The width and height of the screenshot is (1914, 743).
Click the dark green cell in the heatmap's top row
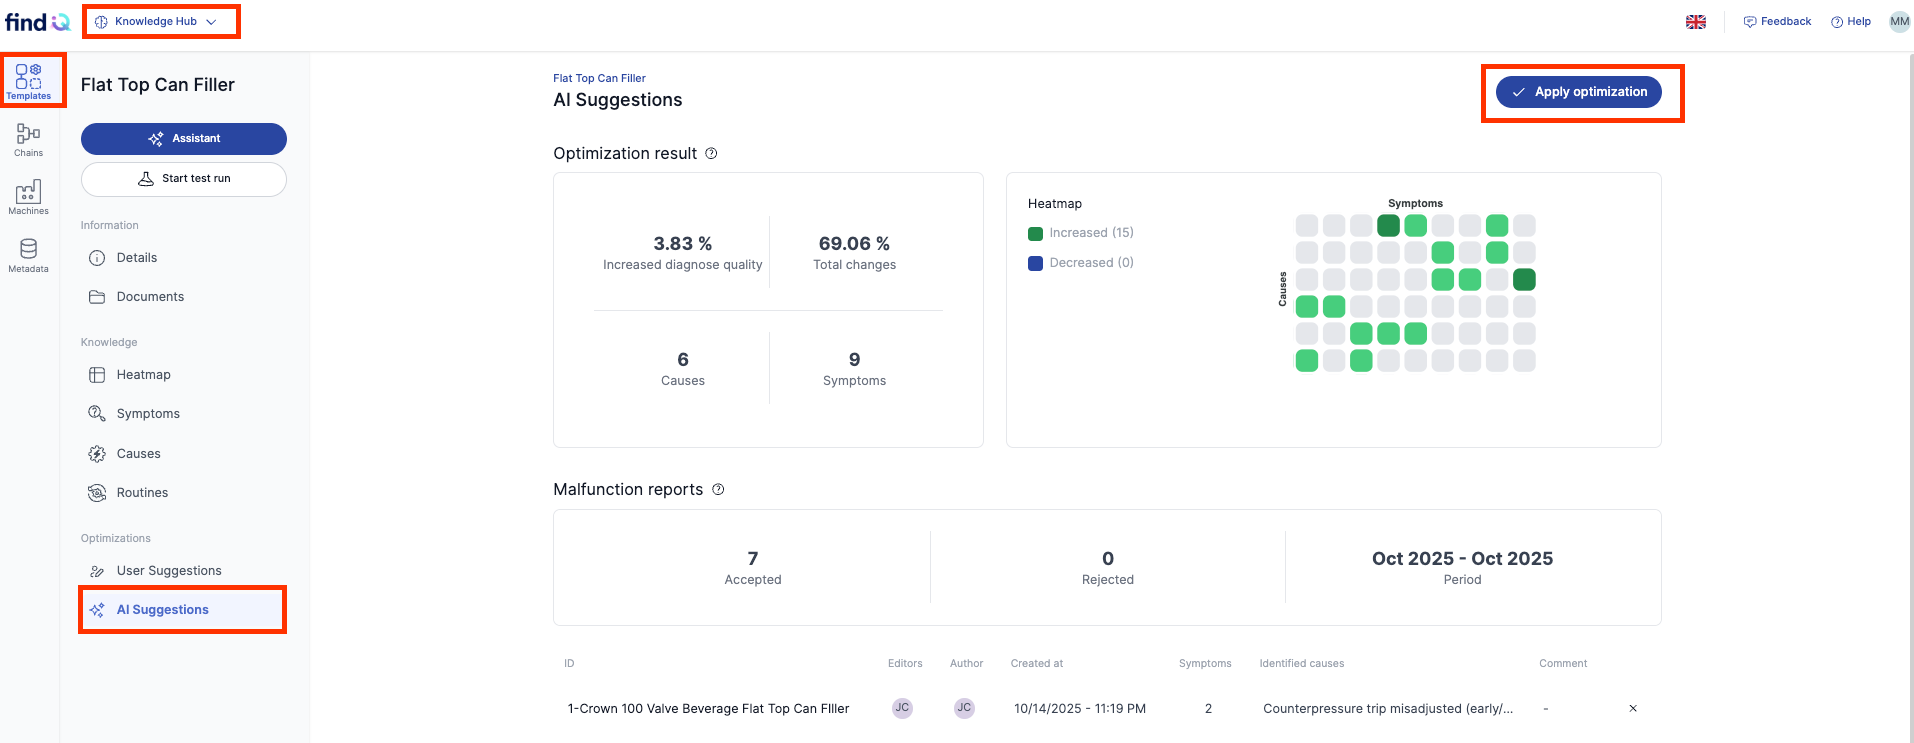coord(1388,226)
